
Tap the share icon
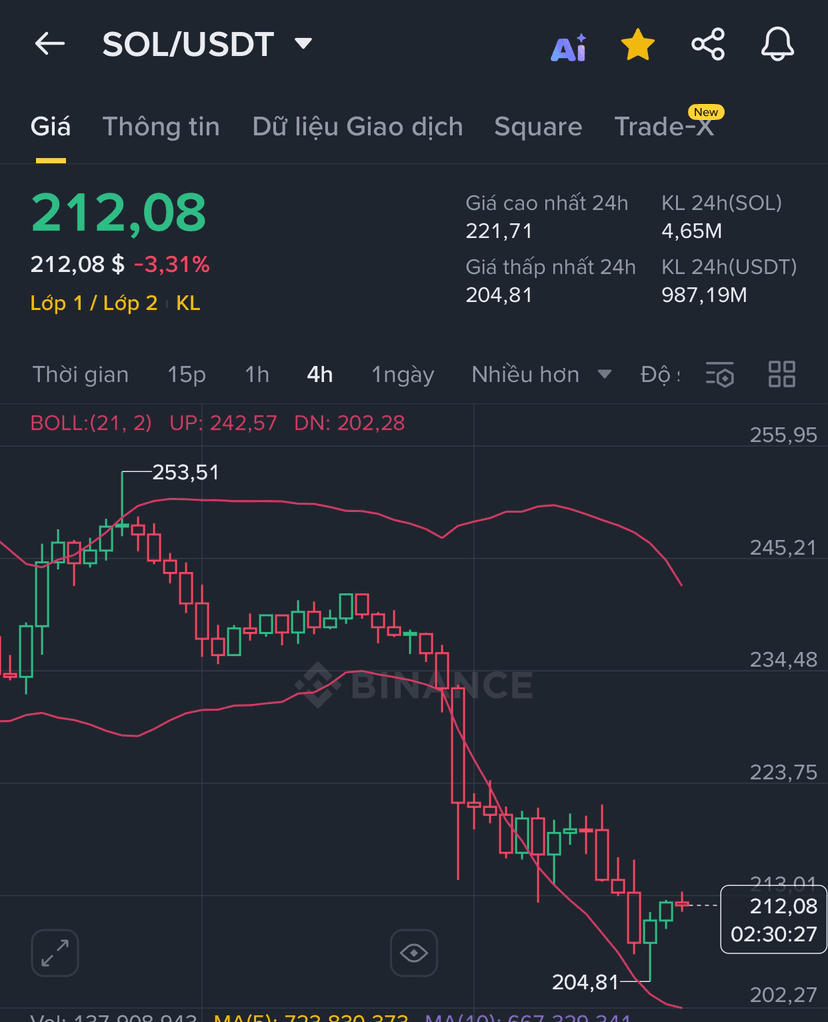click(708, 45)
